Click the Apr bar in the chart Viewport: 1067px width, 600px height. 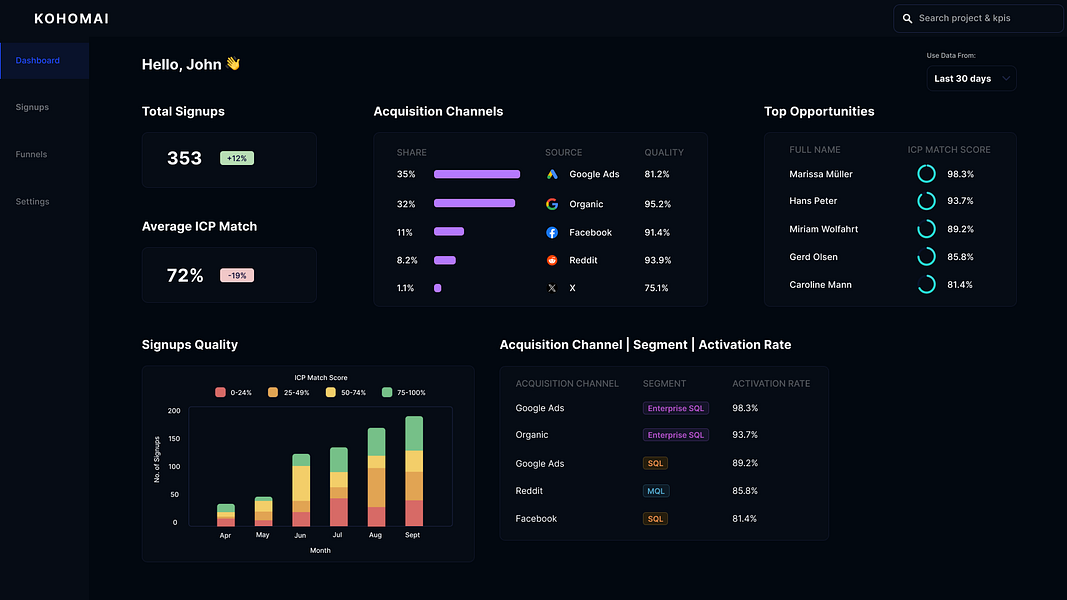(x=226, y=515)
